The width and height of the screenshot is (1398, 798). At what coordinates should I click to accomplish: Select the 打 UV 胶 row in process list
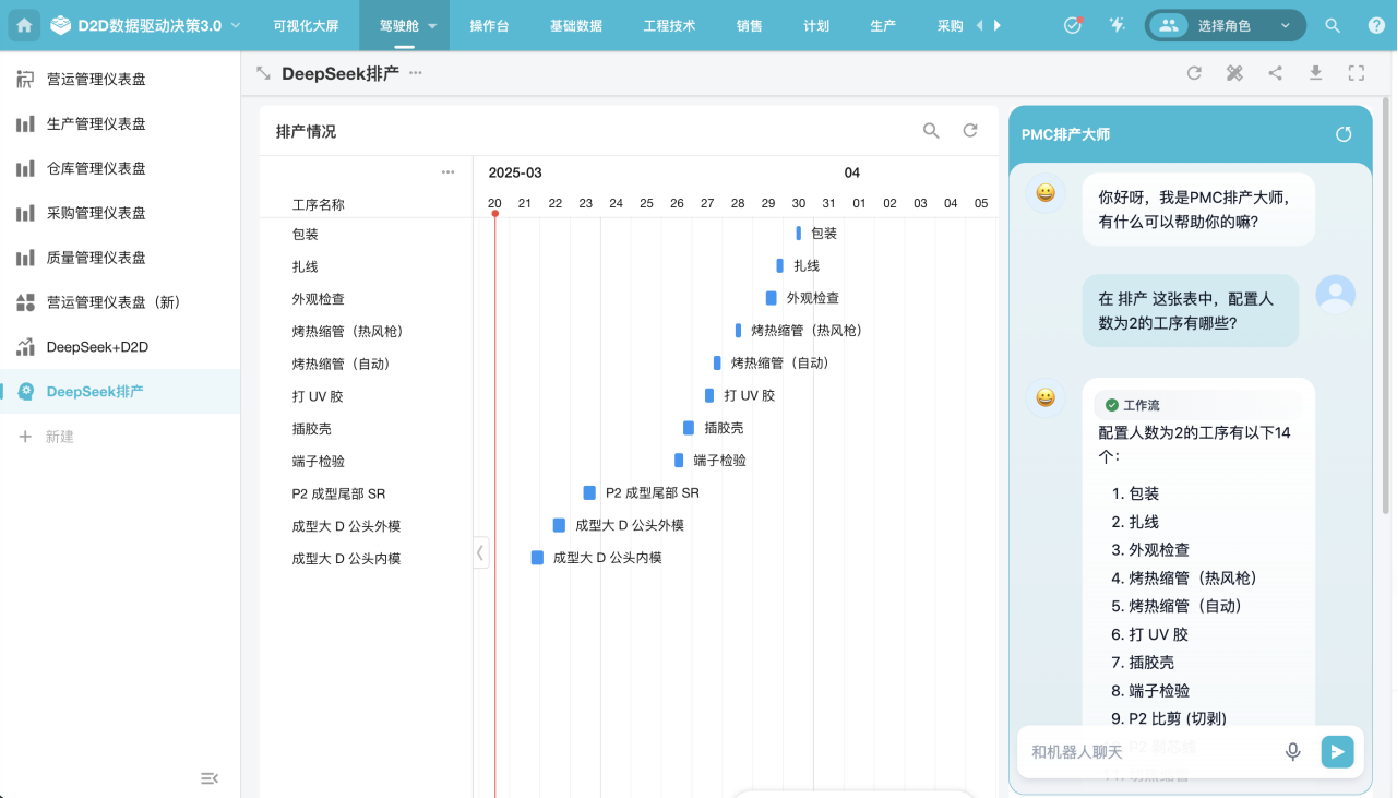pyautogui.click(x=366, y=396)
